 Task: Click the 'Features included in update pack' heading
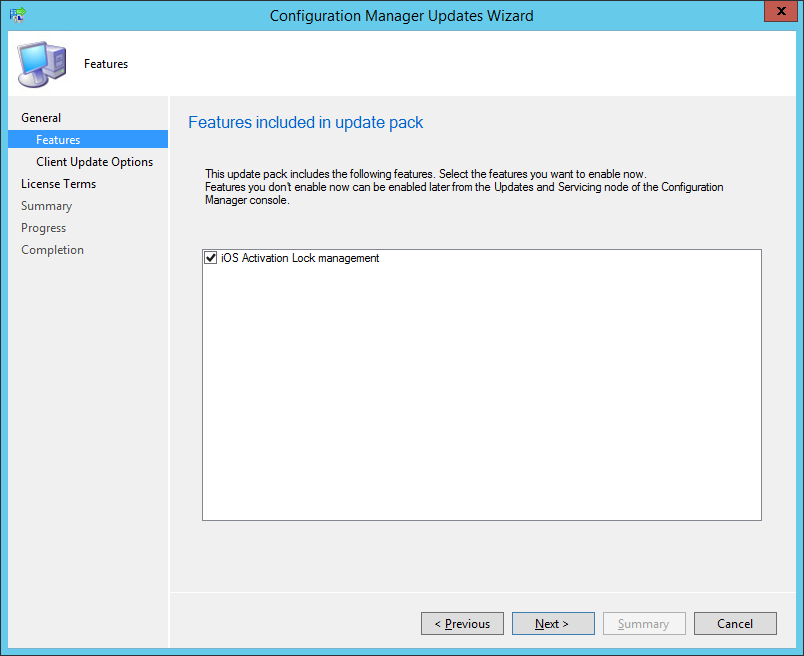pos(306,123)
